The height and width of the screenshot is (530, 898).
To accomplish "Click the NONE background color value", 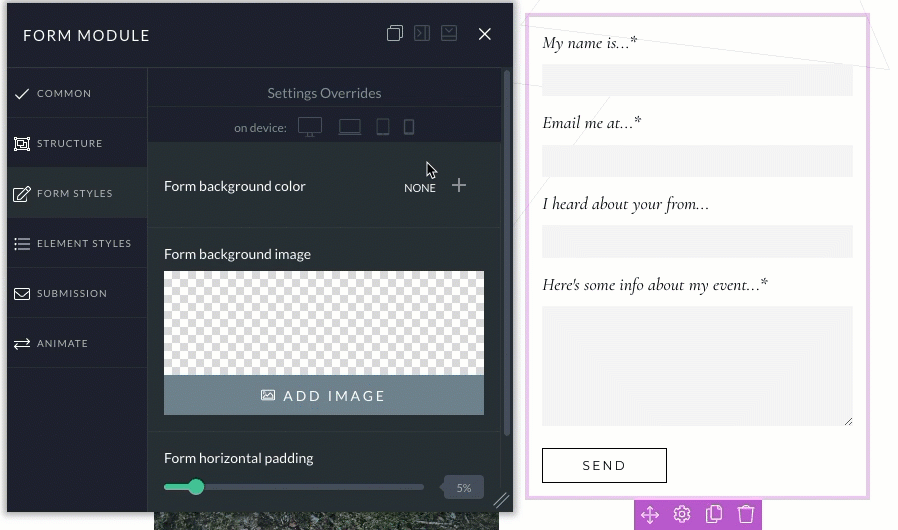I will pos(420,188).
